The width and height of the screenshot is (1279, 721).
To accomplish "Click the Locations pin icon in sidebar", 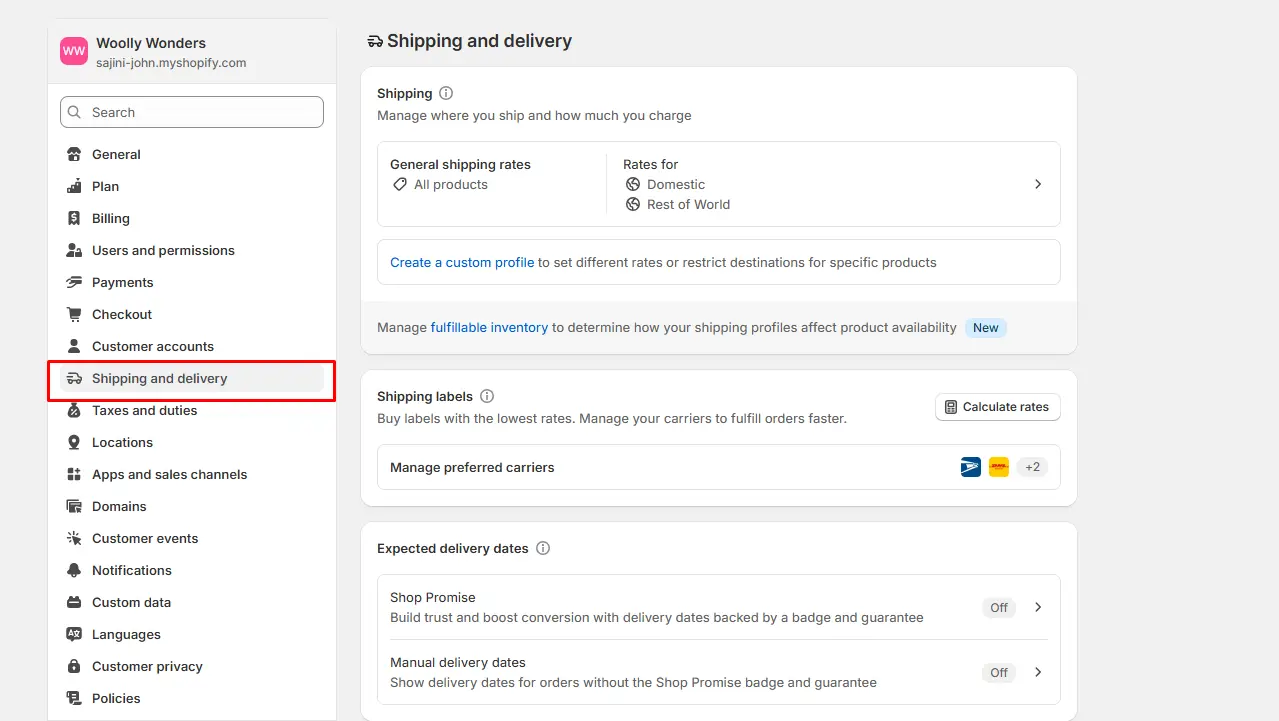I will coord(74,442).
